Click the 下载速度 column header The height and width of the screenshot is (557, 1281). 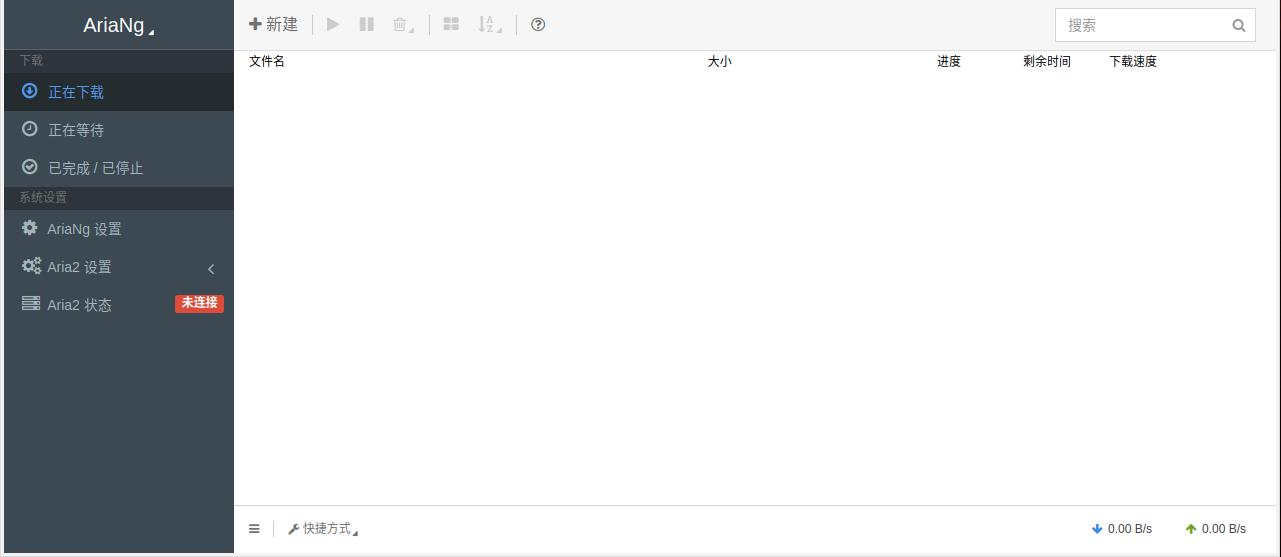click(x=1133, y=61)
